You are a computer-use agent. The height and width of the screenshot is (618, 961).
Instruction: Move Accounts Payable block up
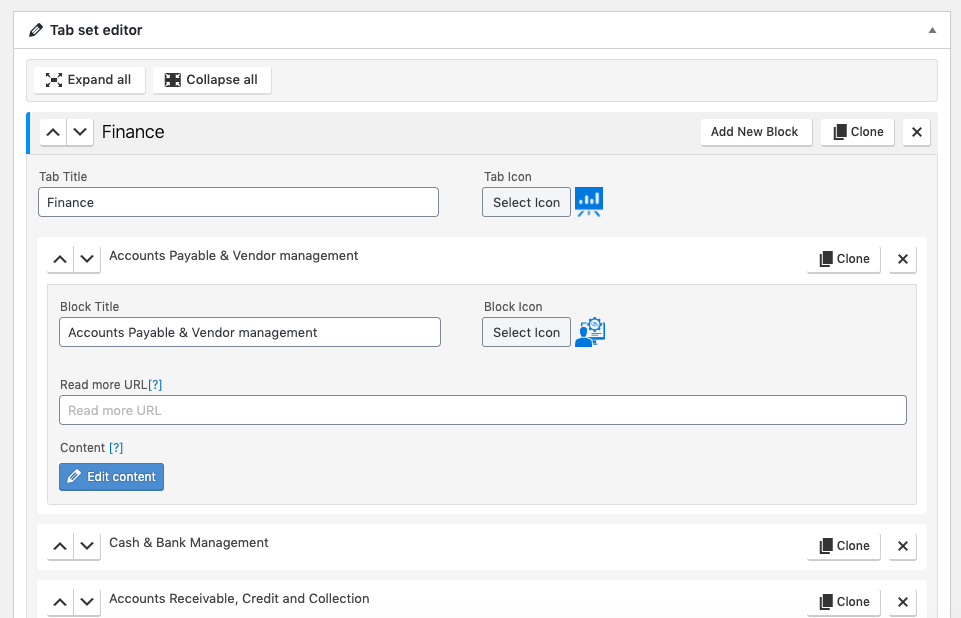tap(60, 259)
